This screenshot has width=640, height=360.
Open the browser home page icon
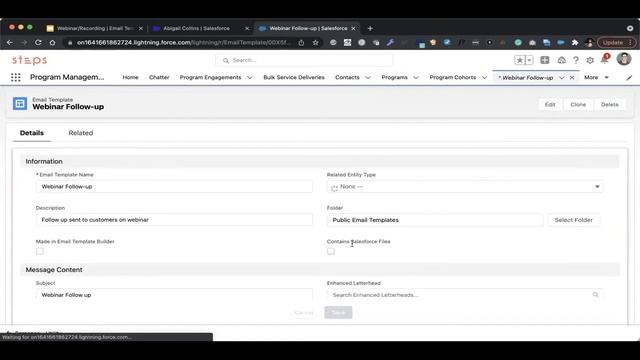pos(52,42)
